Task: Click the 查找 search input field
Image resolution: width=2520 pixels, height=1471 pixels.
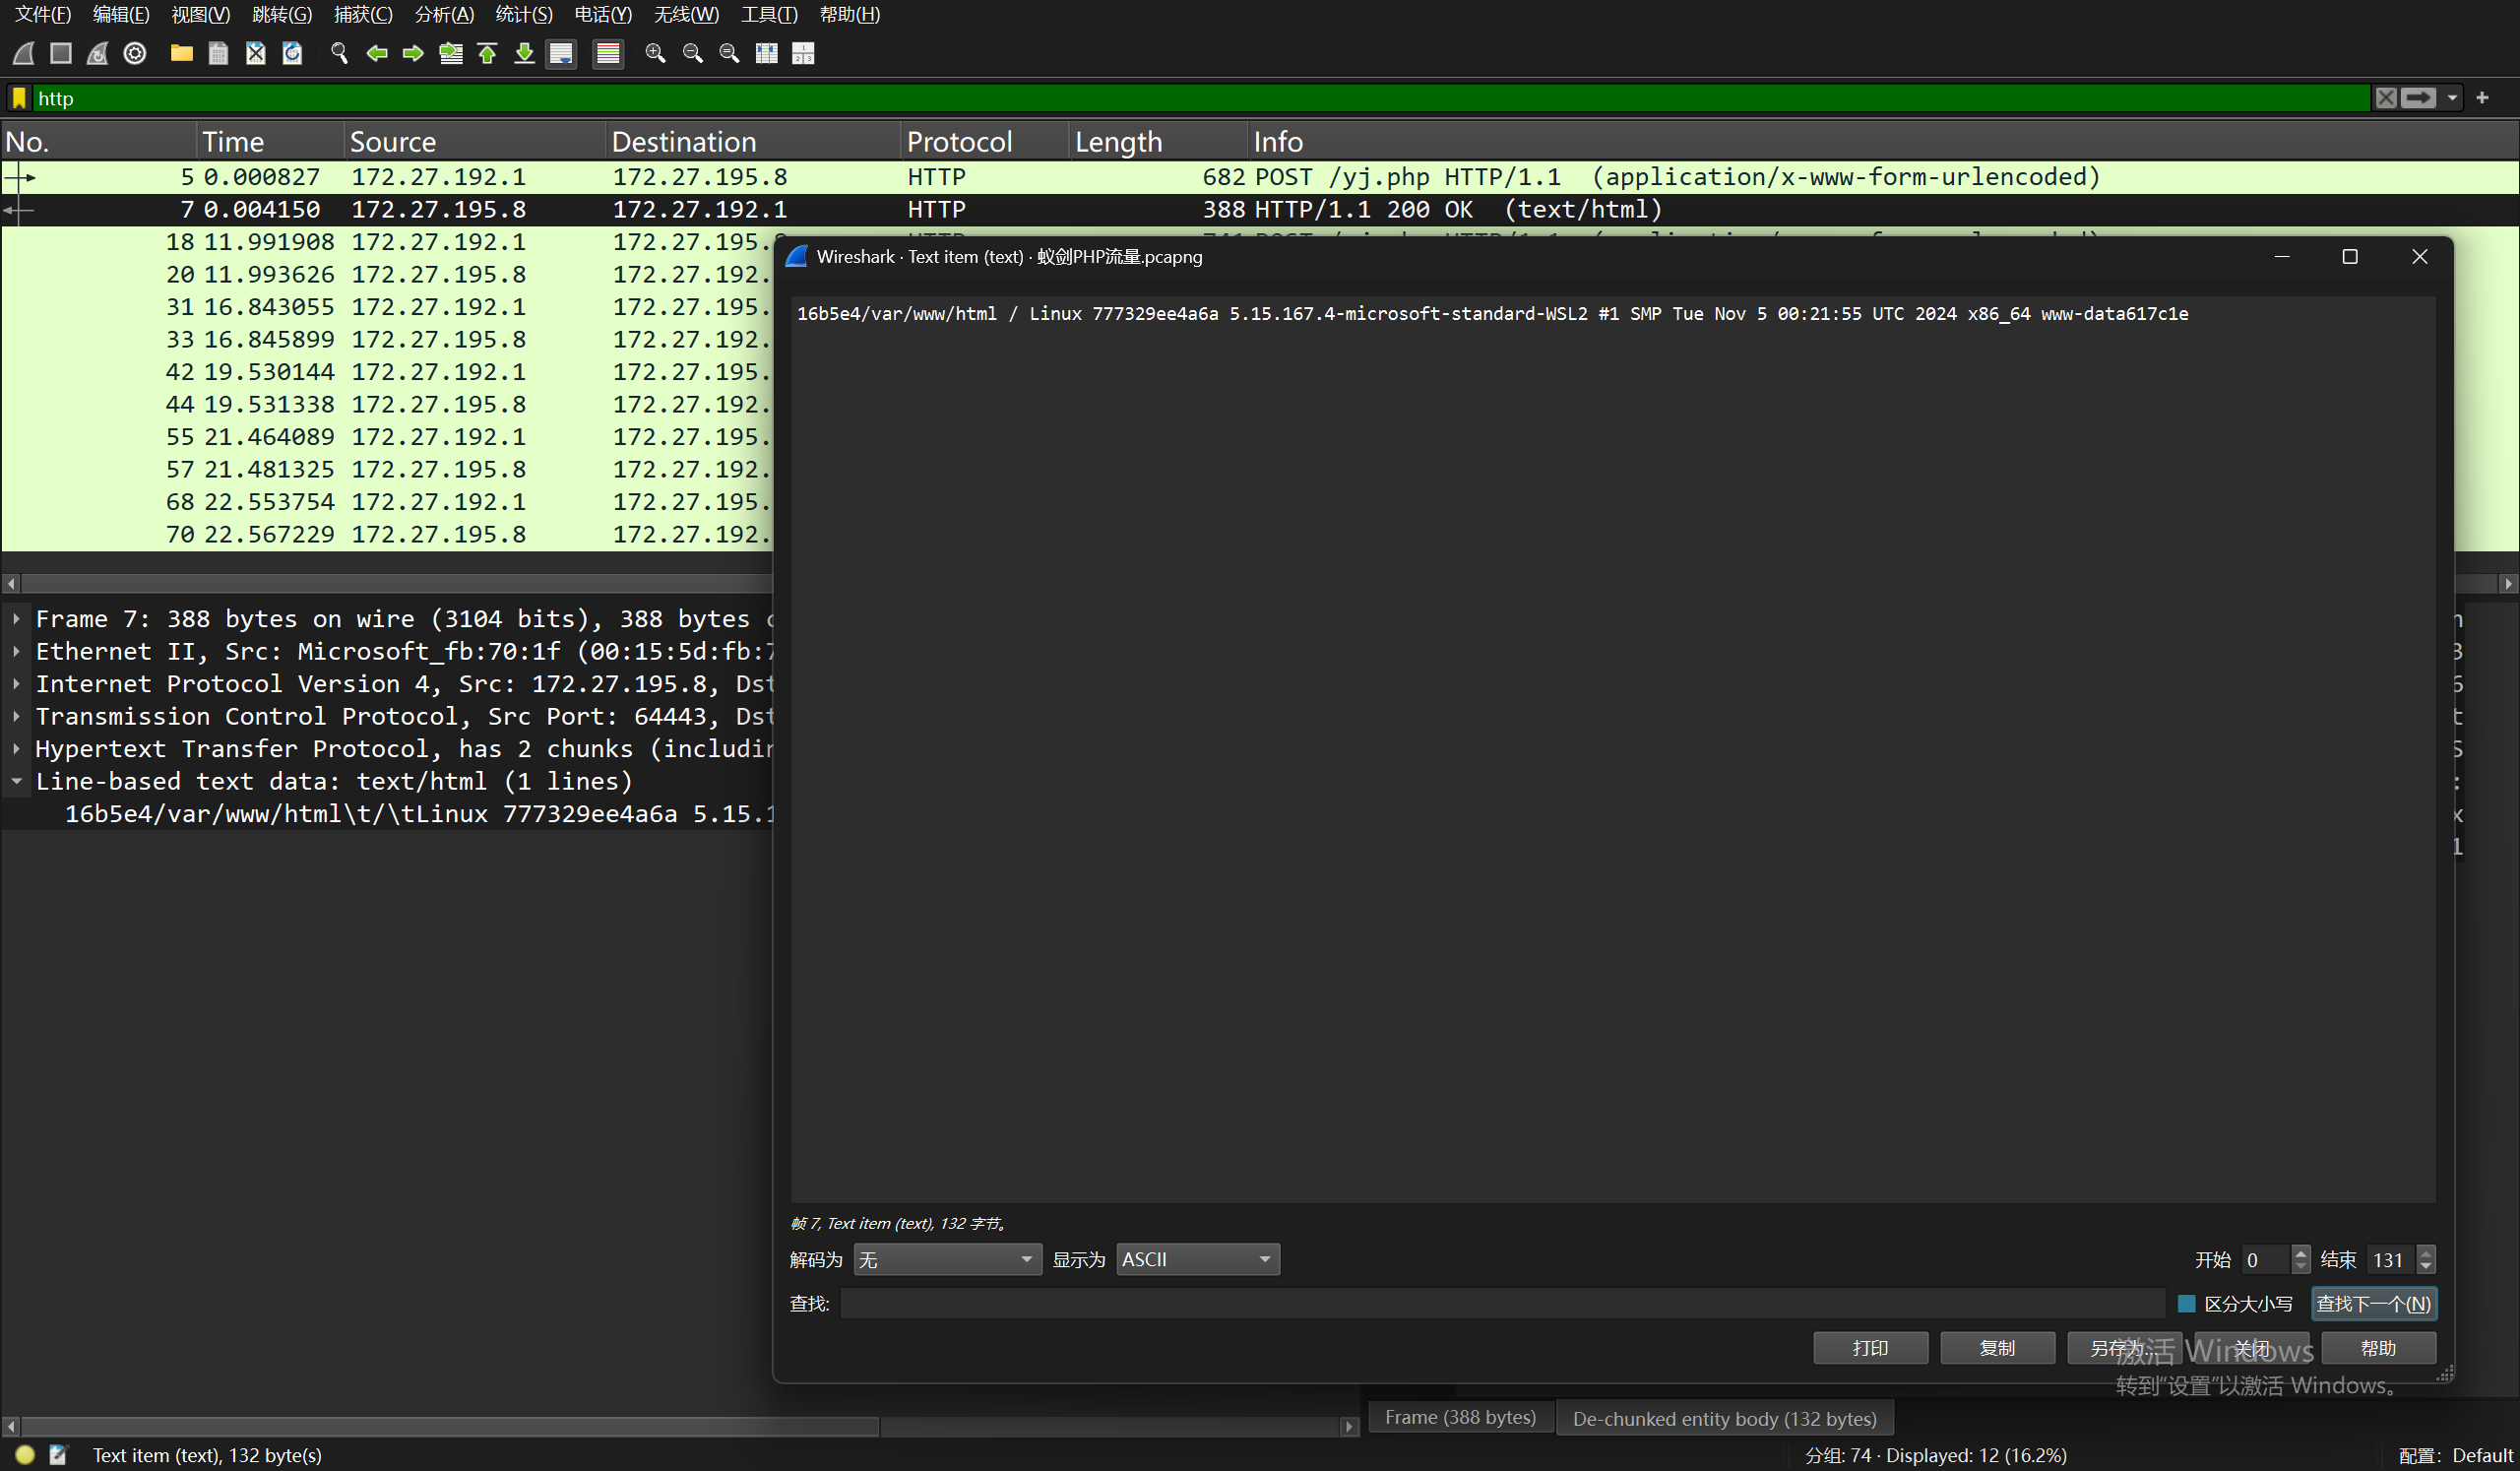Action: pos(1500,1304)
